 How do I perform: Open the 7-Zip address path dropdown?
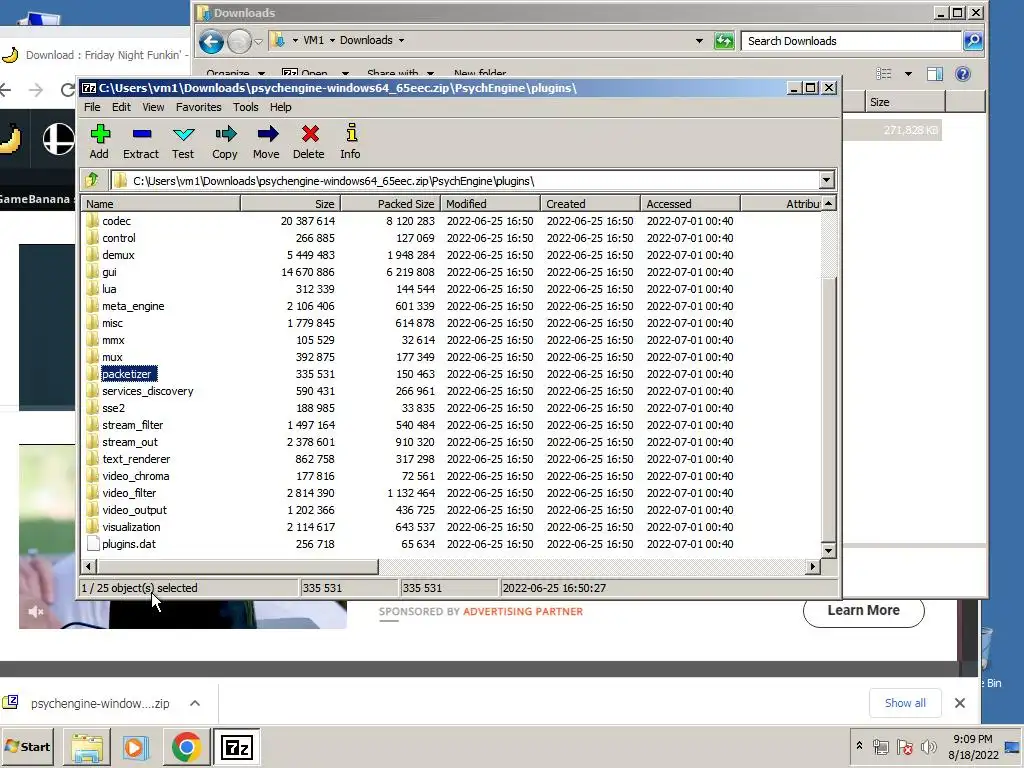coord(826,180)
